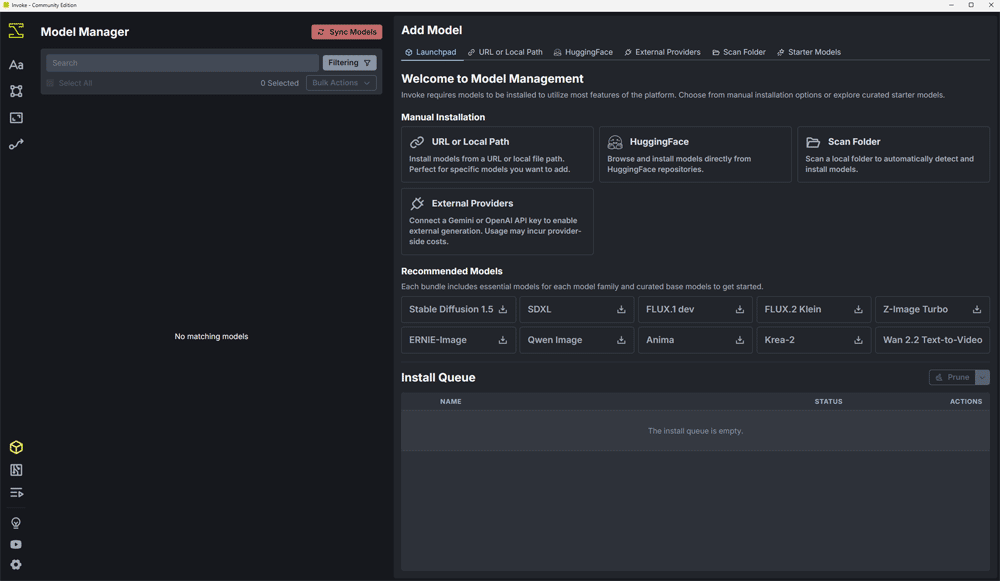The image size is (1000, 581).
Task: Click 'Welcome to Model Management' heading
Action: (492, 78)
